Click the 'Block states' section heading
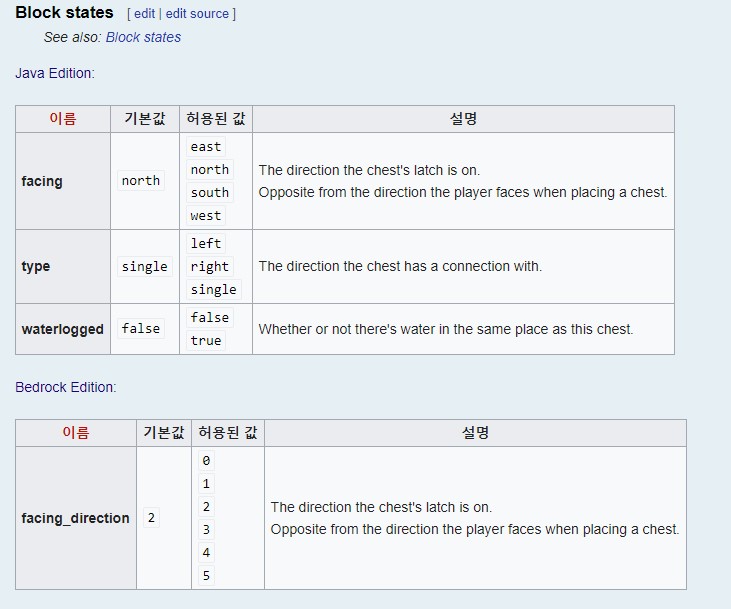Image resolution: width=731 pixels, height=609 pixels. (x=64, y=13)
